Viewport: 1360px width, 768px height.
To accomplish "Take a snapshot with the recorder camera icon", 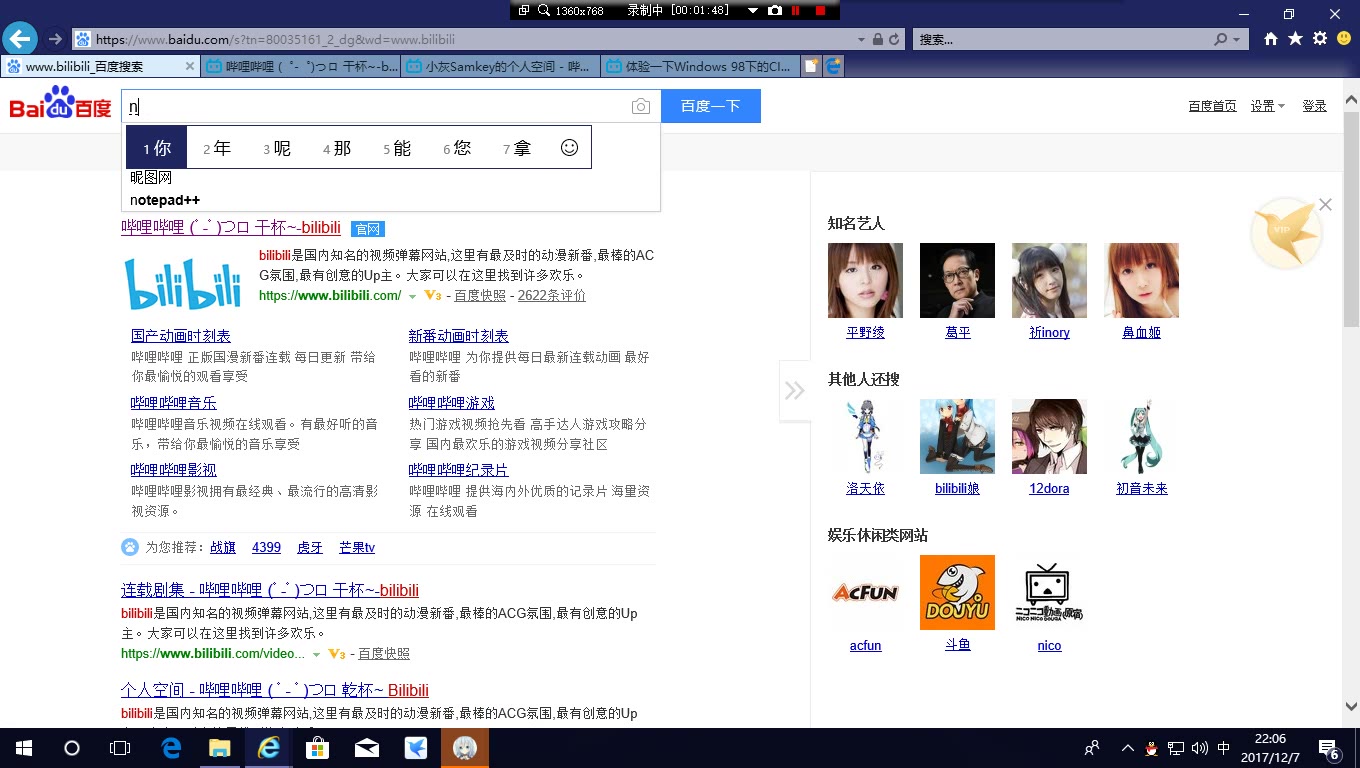I will tap(775, 10).
